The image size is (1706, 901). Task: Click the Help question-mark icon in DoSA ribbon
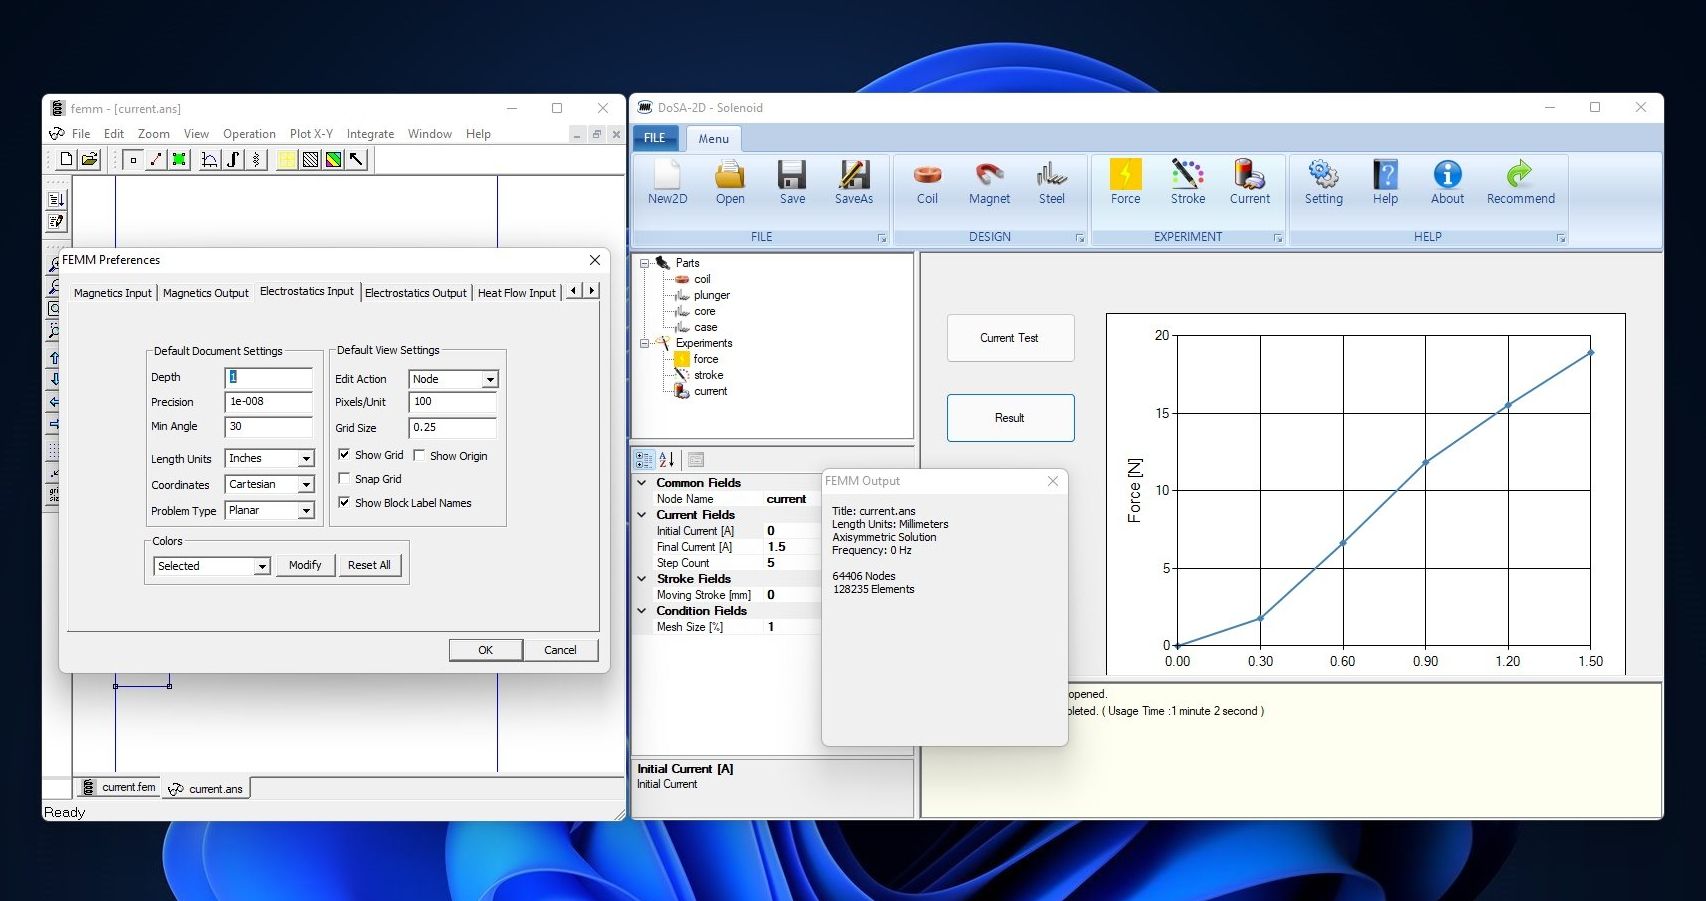click(1385, 183)
